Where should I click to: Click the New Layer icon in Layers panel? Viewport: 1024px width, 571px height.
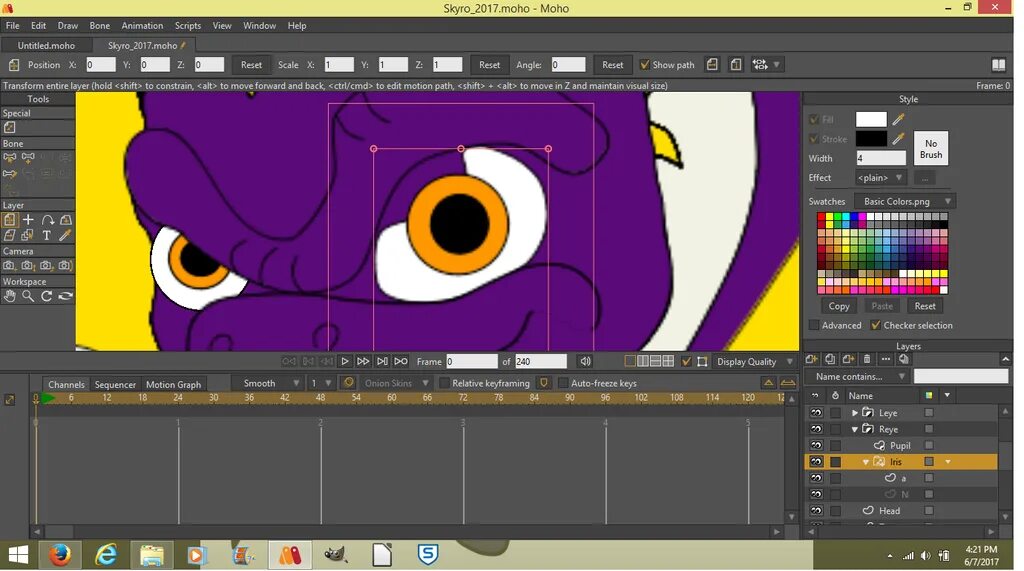(811, 359)
